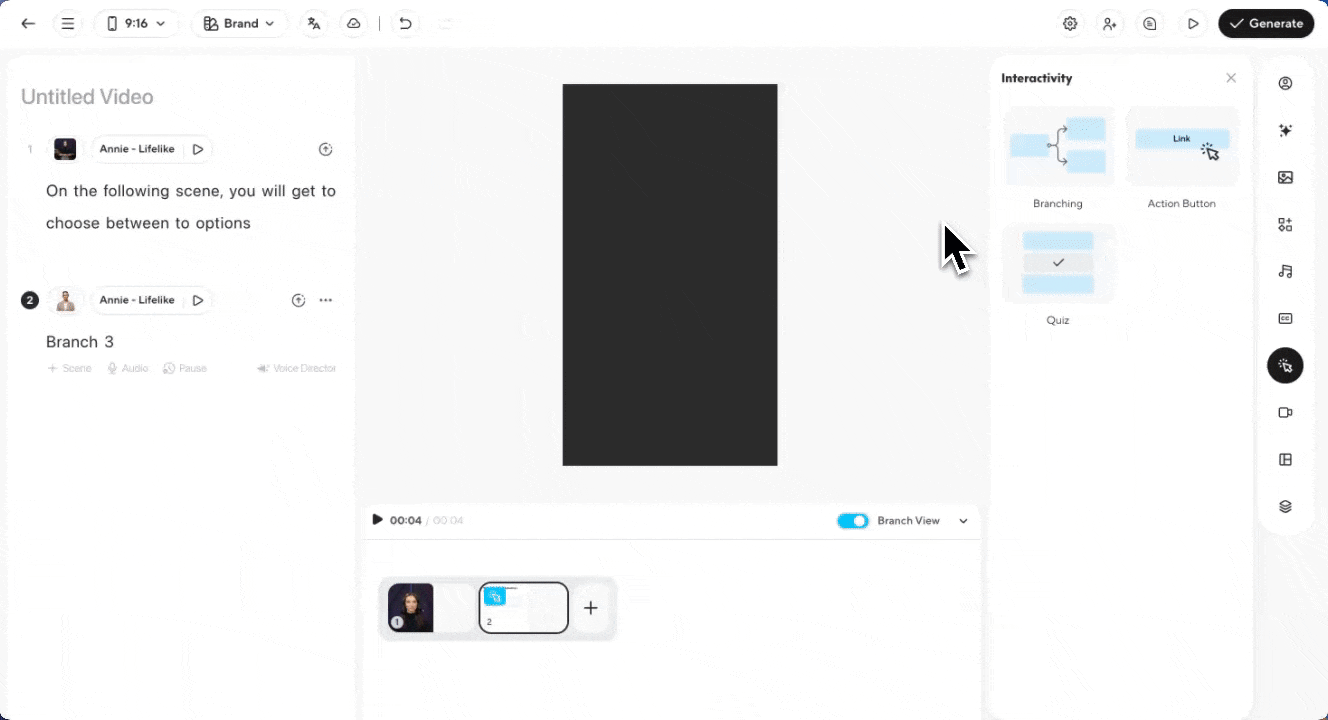Open the layers icon in sidebar
This screenshot has width=1328, height=720.
(1285, 507)
